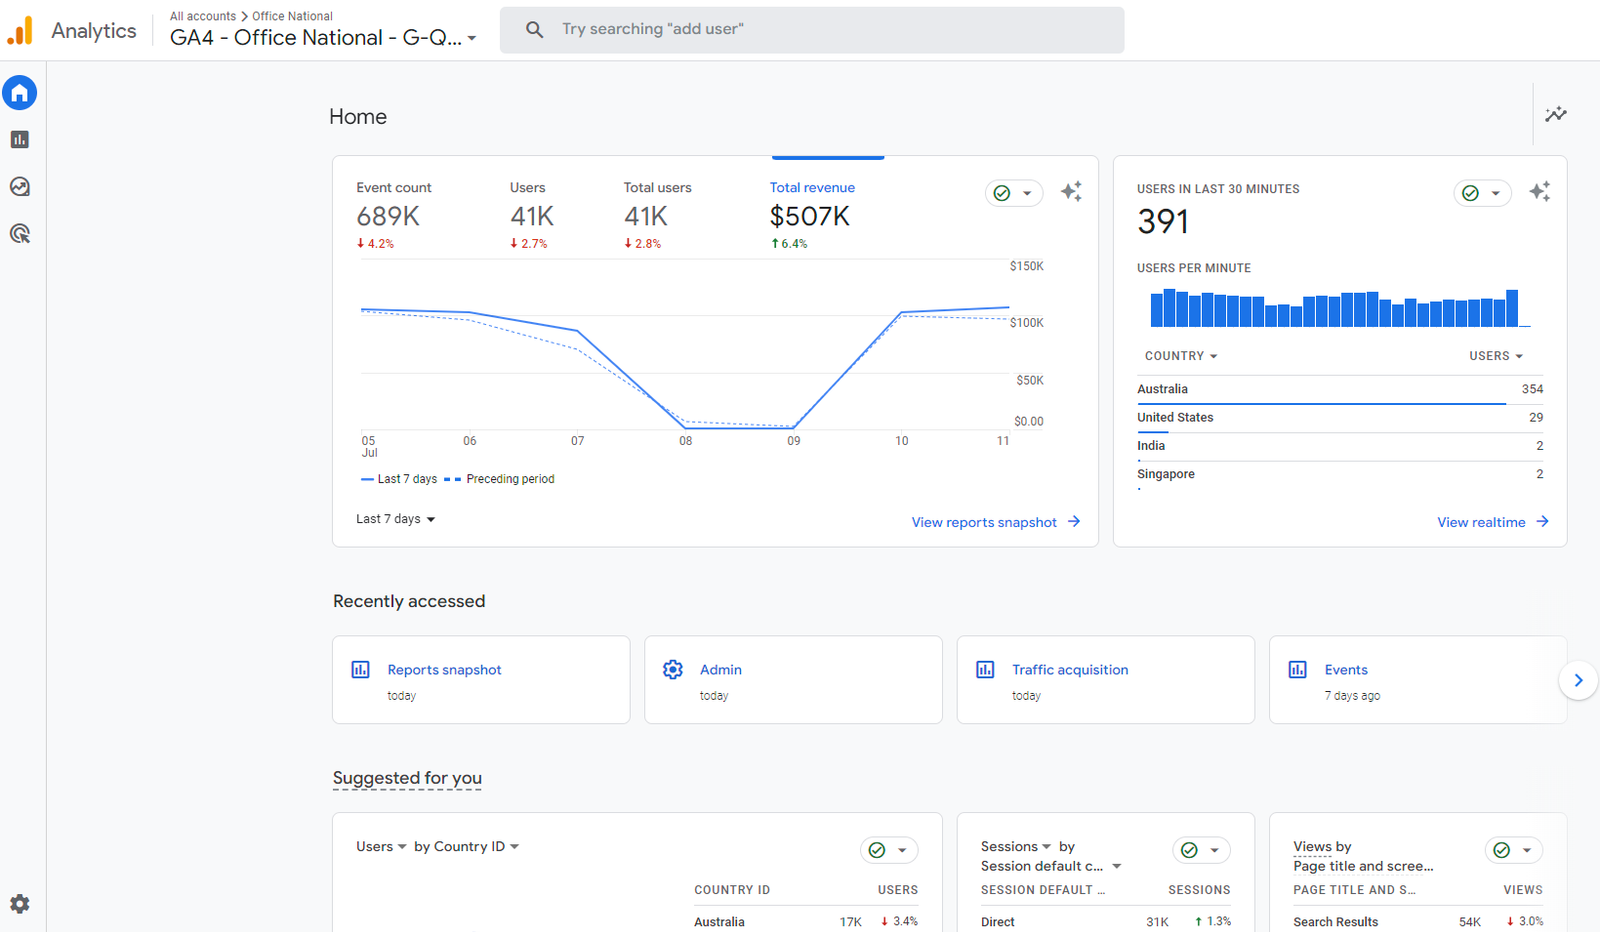Open Admin gear icon at bottom left
Viewport: 1600px width, 932px height.
[x=20, y=904]
